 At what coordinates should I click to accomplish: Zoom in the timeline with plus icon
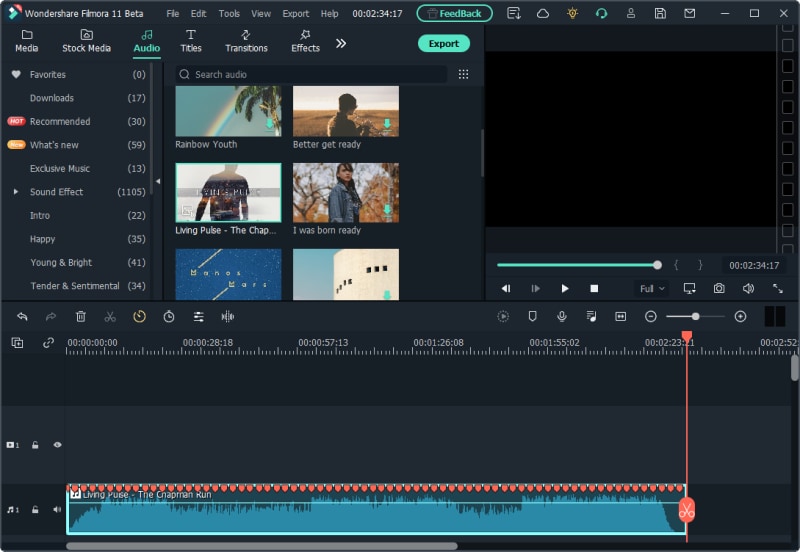pos(740,316)
